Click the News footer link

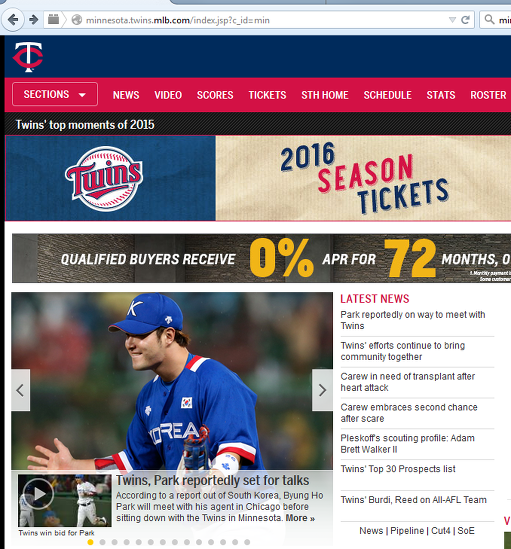[x=371, y=531]
